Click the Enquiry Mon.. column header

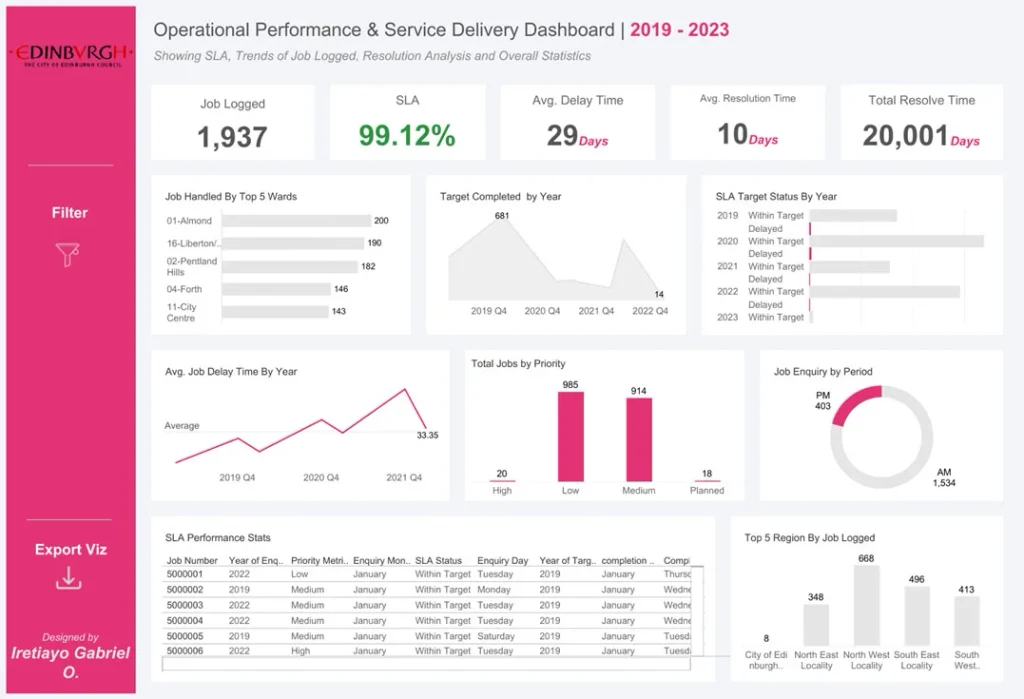click(x=381, y=561)
